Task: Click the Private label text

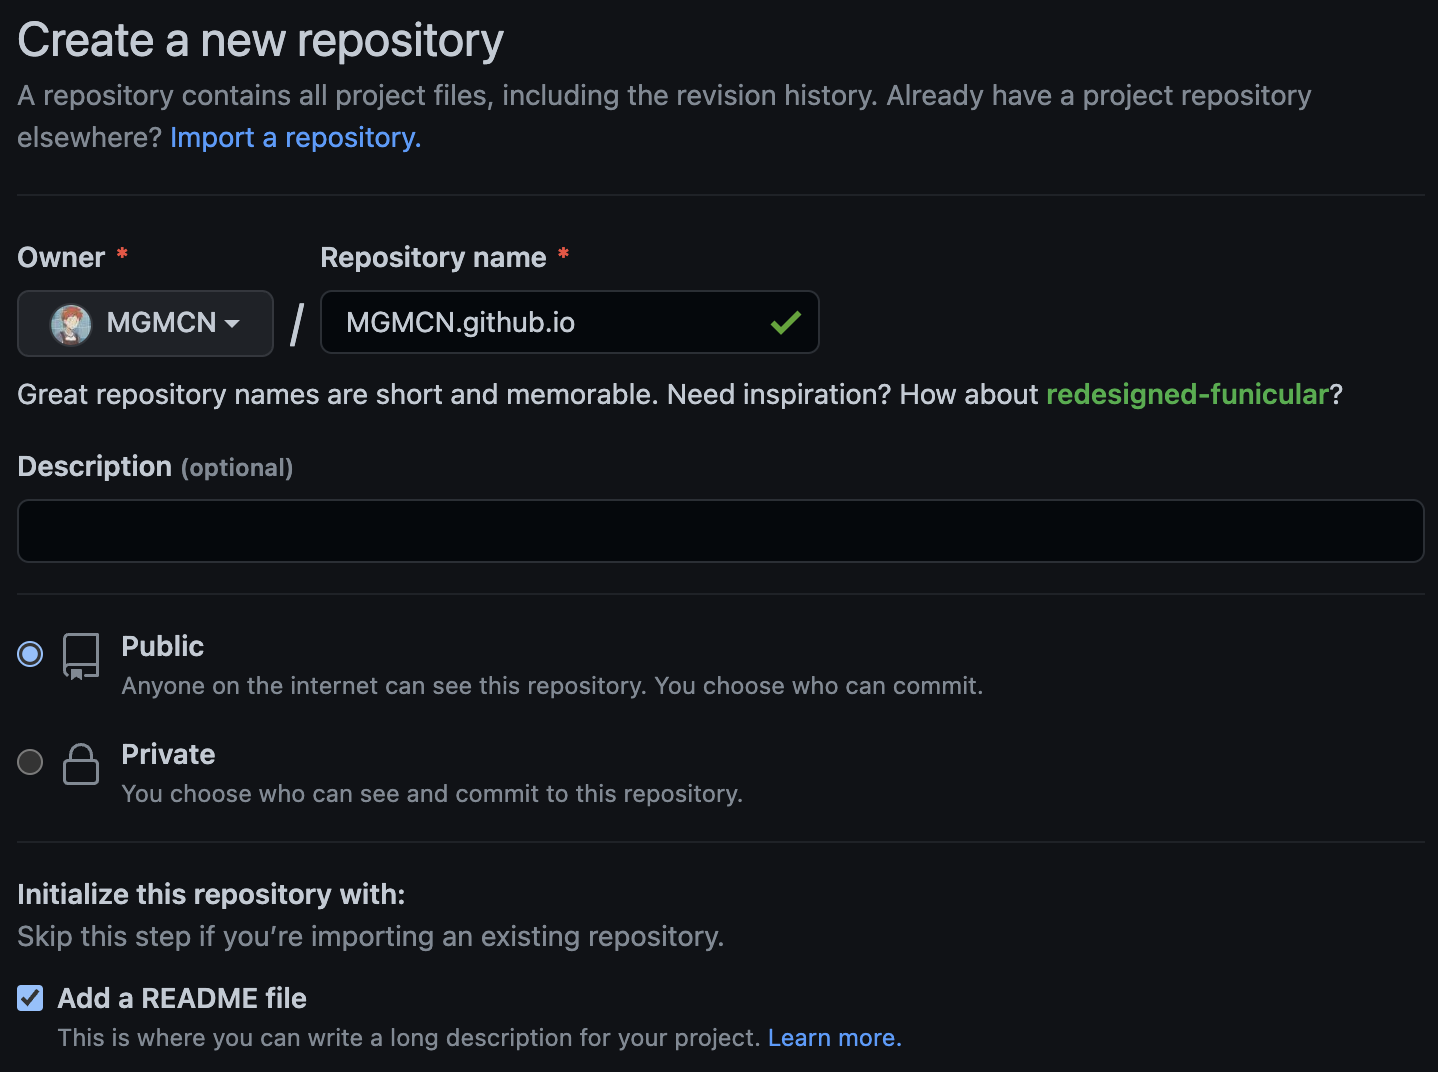Action: [x=168, y=754]
